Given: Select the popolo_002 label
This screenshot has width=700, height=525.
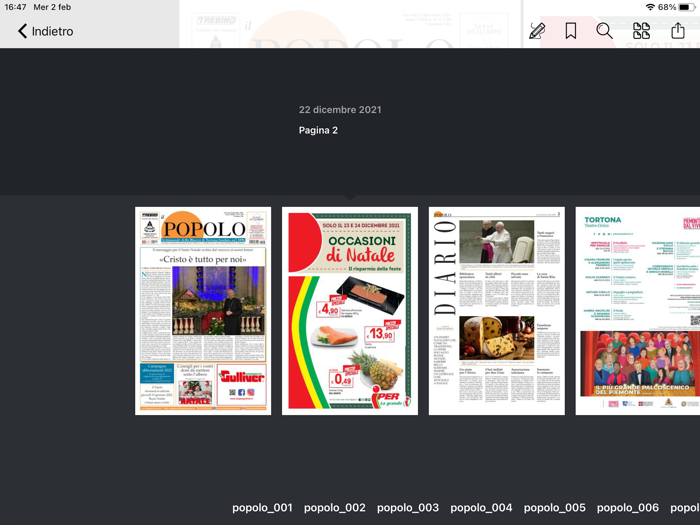Looking at the screenshot, I should 335,508.
